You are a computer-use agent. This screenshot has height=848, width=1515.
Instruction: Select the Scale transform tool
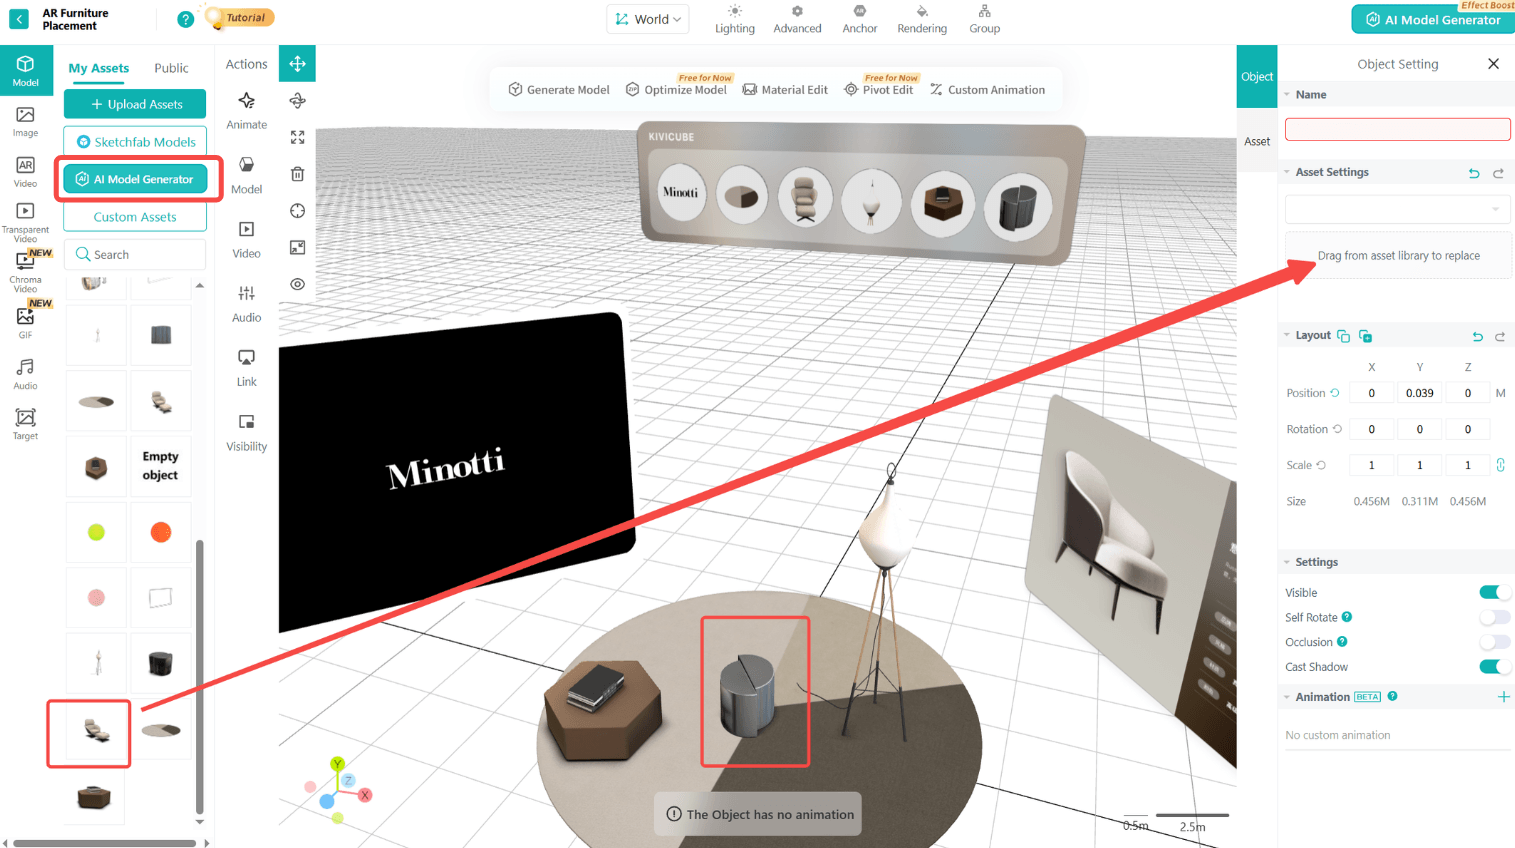297,137
